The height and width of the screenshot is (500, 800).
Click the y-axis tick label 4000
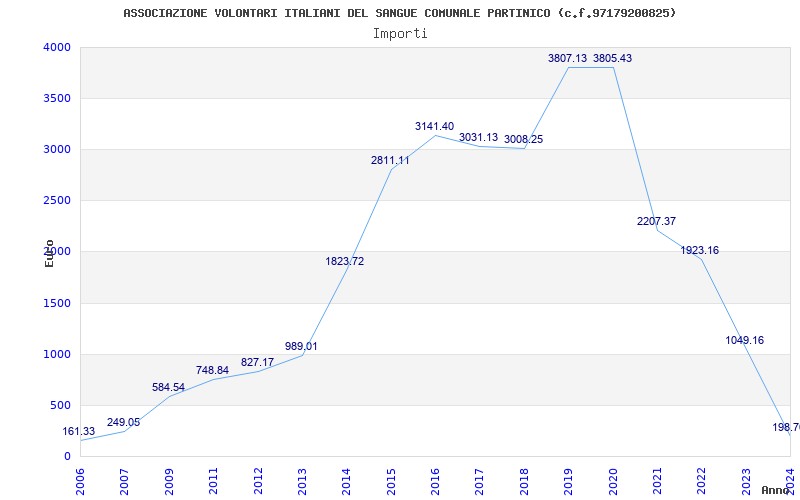tap(57, 47)
